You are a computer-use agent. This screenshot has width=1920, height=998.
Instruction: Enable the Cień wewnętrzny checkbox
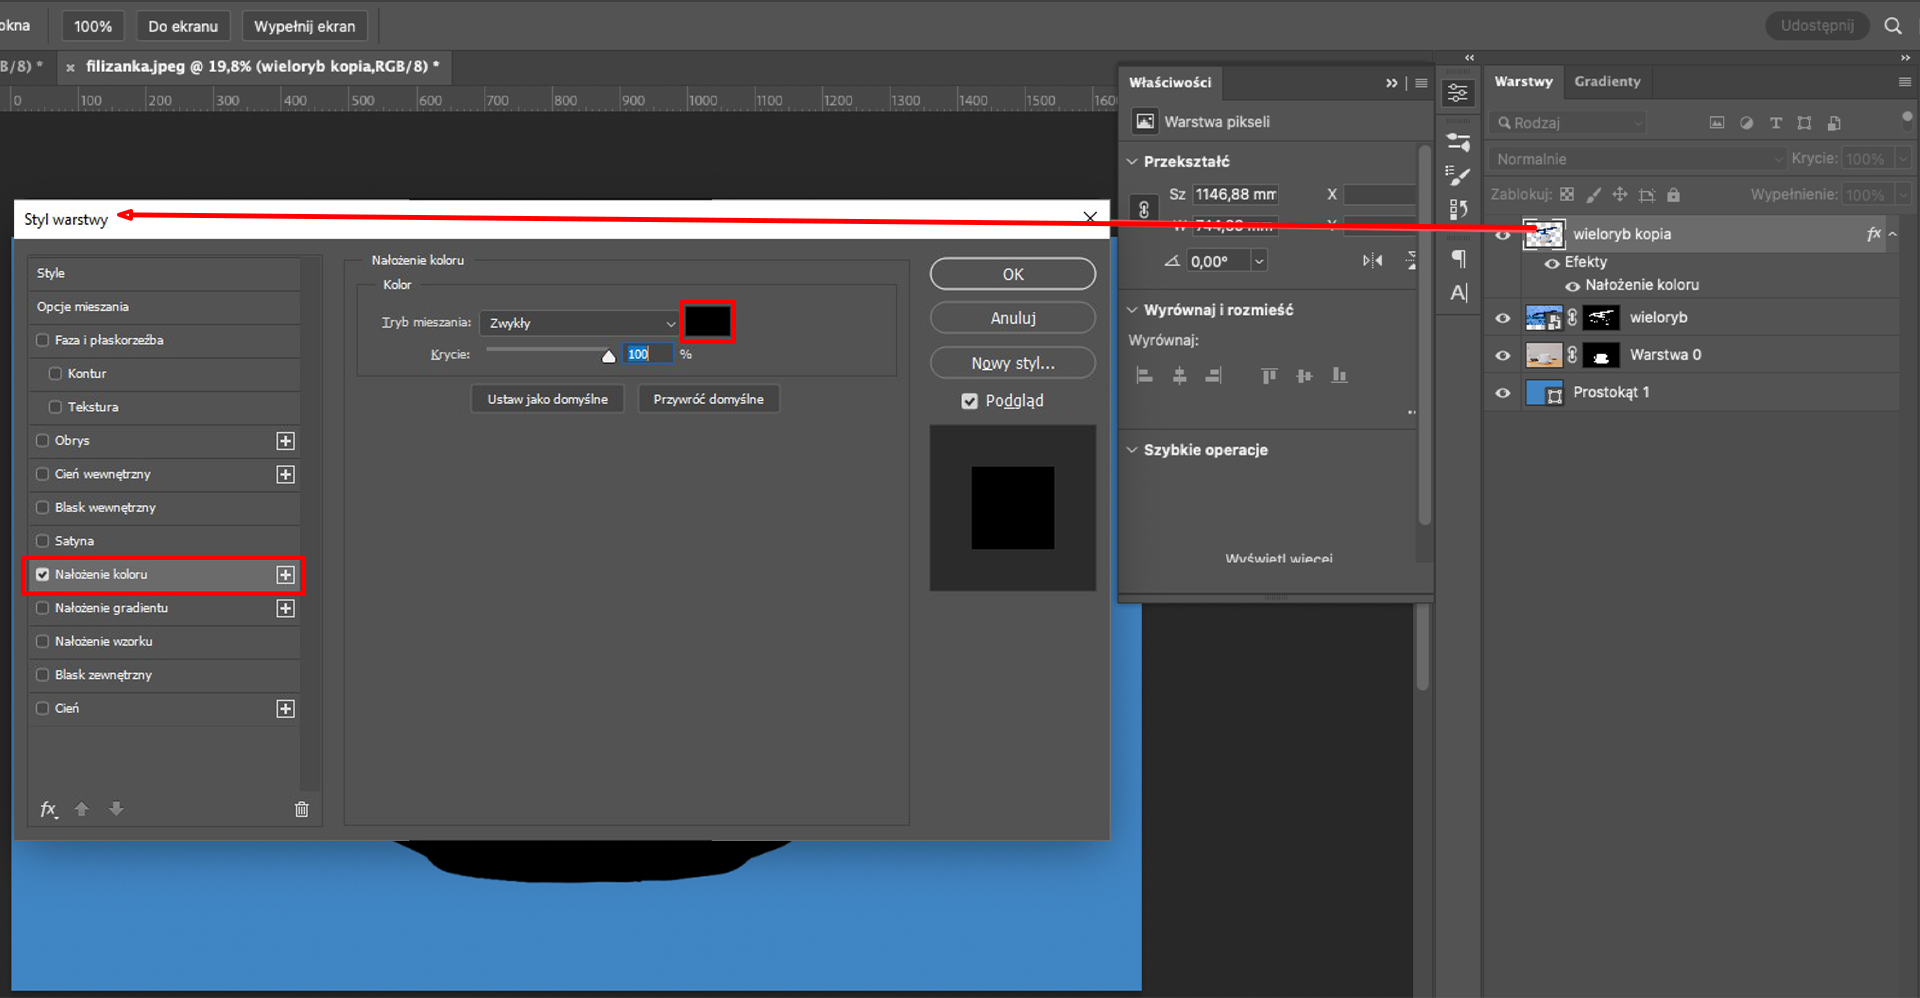tap(42, 474)
